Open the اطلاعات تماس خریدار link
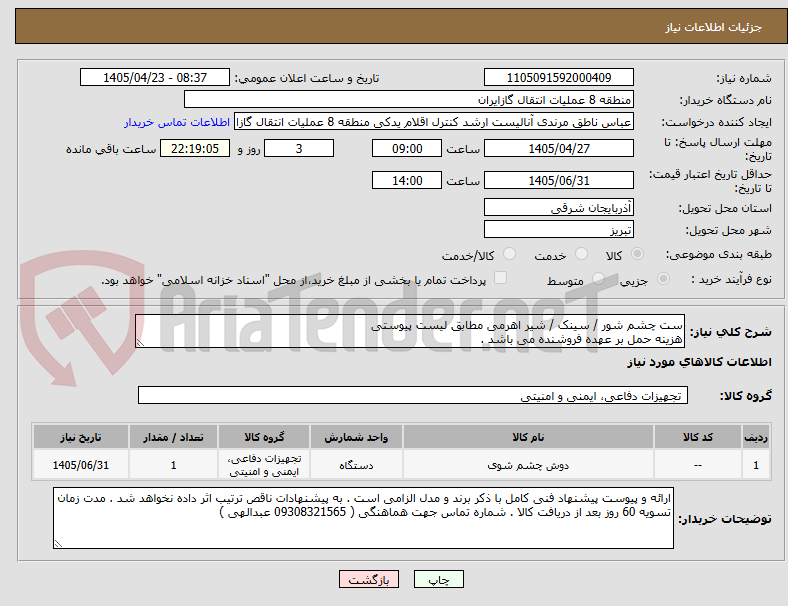The width and height of the screenshot is (788, 606). (x=177, y=122)
